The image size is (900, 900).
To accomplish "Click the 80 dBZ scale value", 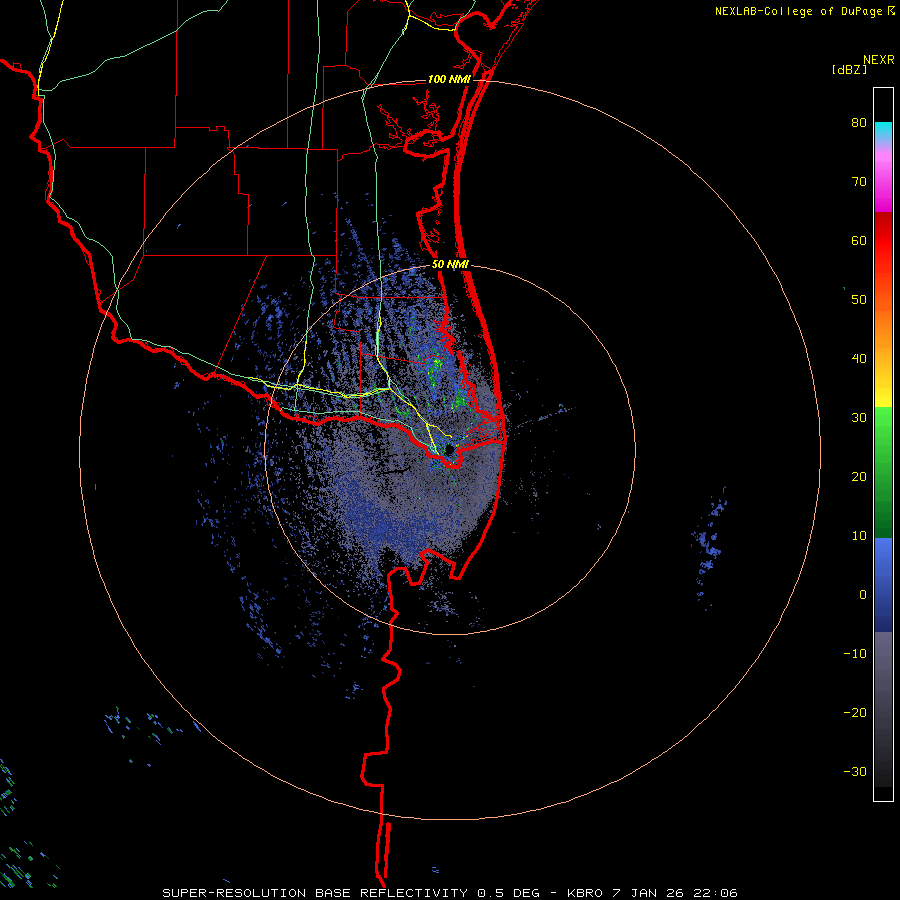I will coord(859,123).
